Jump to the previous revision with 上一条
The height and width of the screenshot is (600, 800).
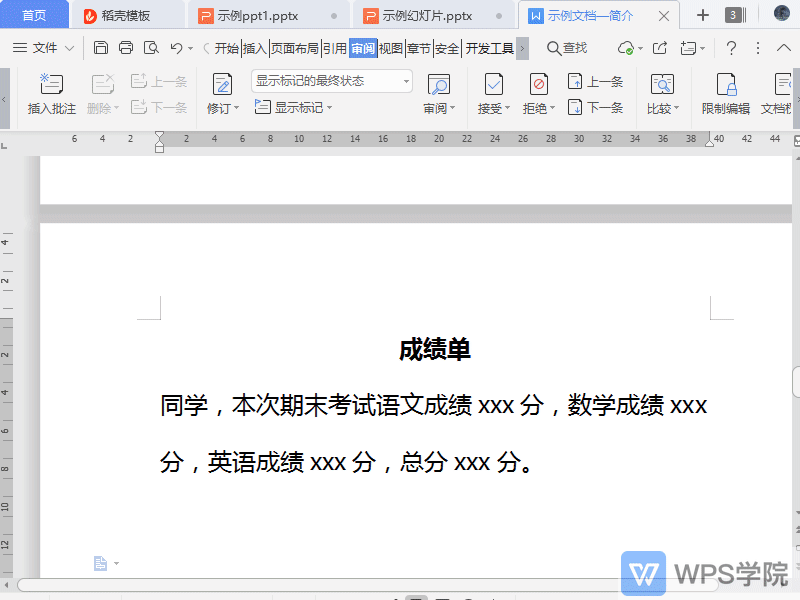596,81
